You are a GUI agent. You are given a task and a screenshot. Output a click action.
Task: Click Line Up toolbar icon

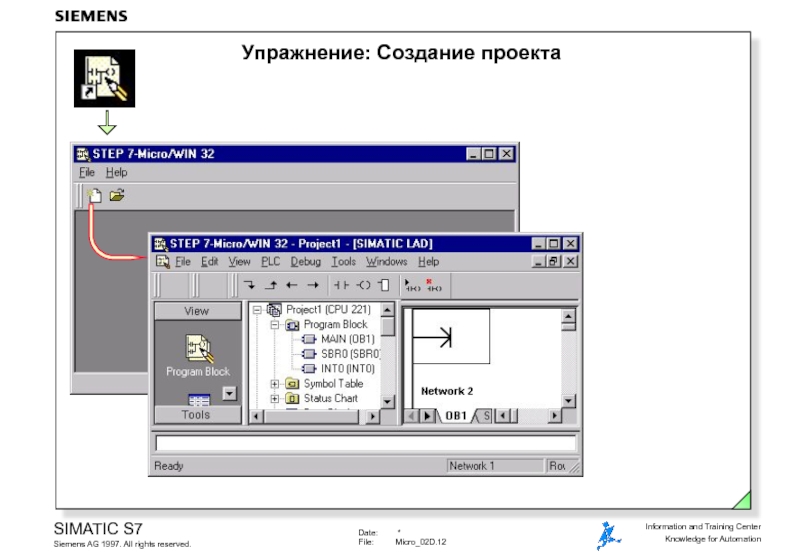tap(271, 285)
